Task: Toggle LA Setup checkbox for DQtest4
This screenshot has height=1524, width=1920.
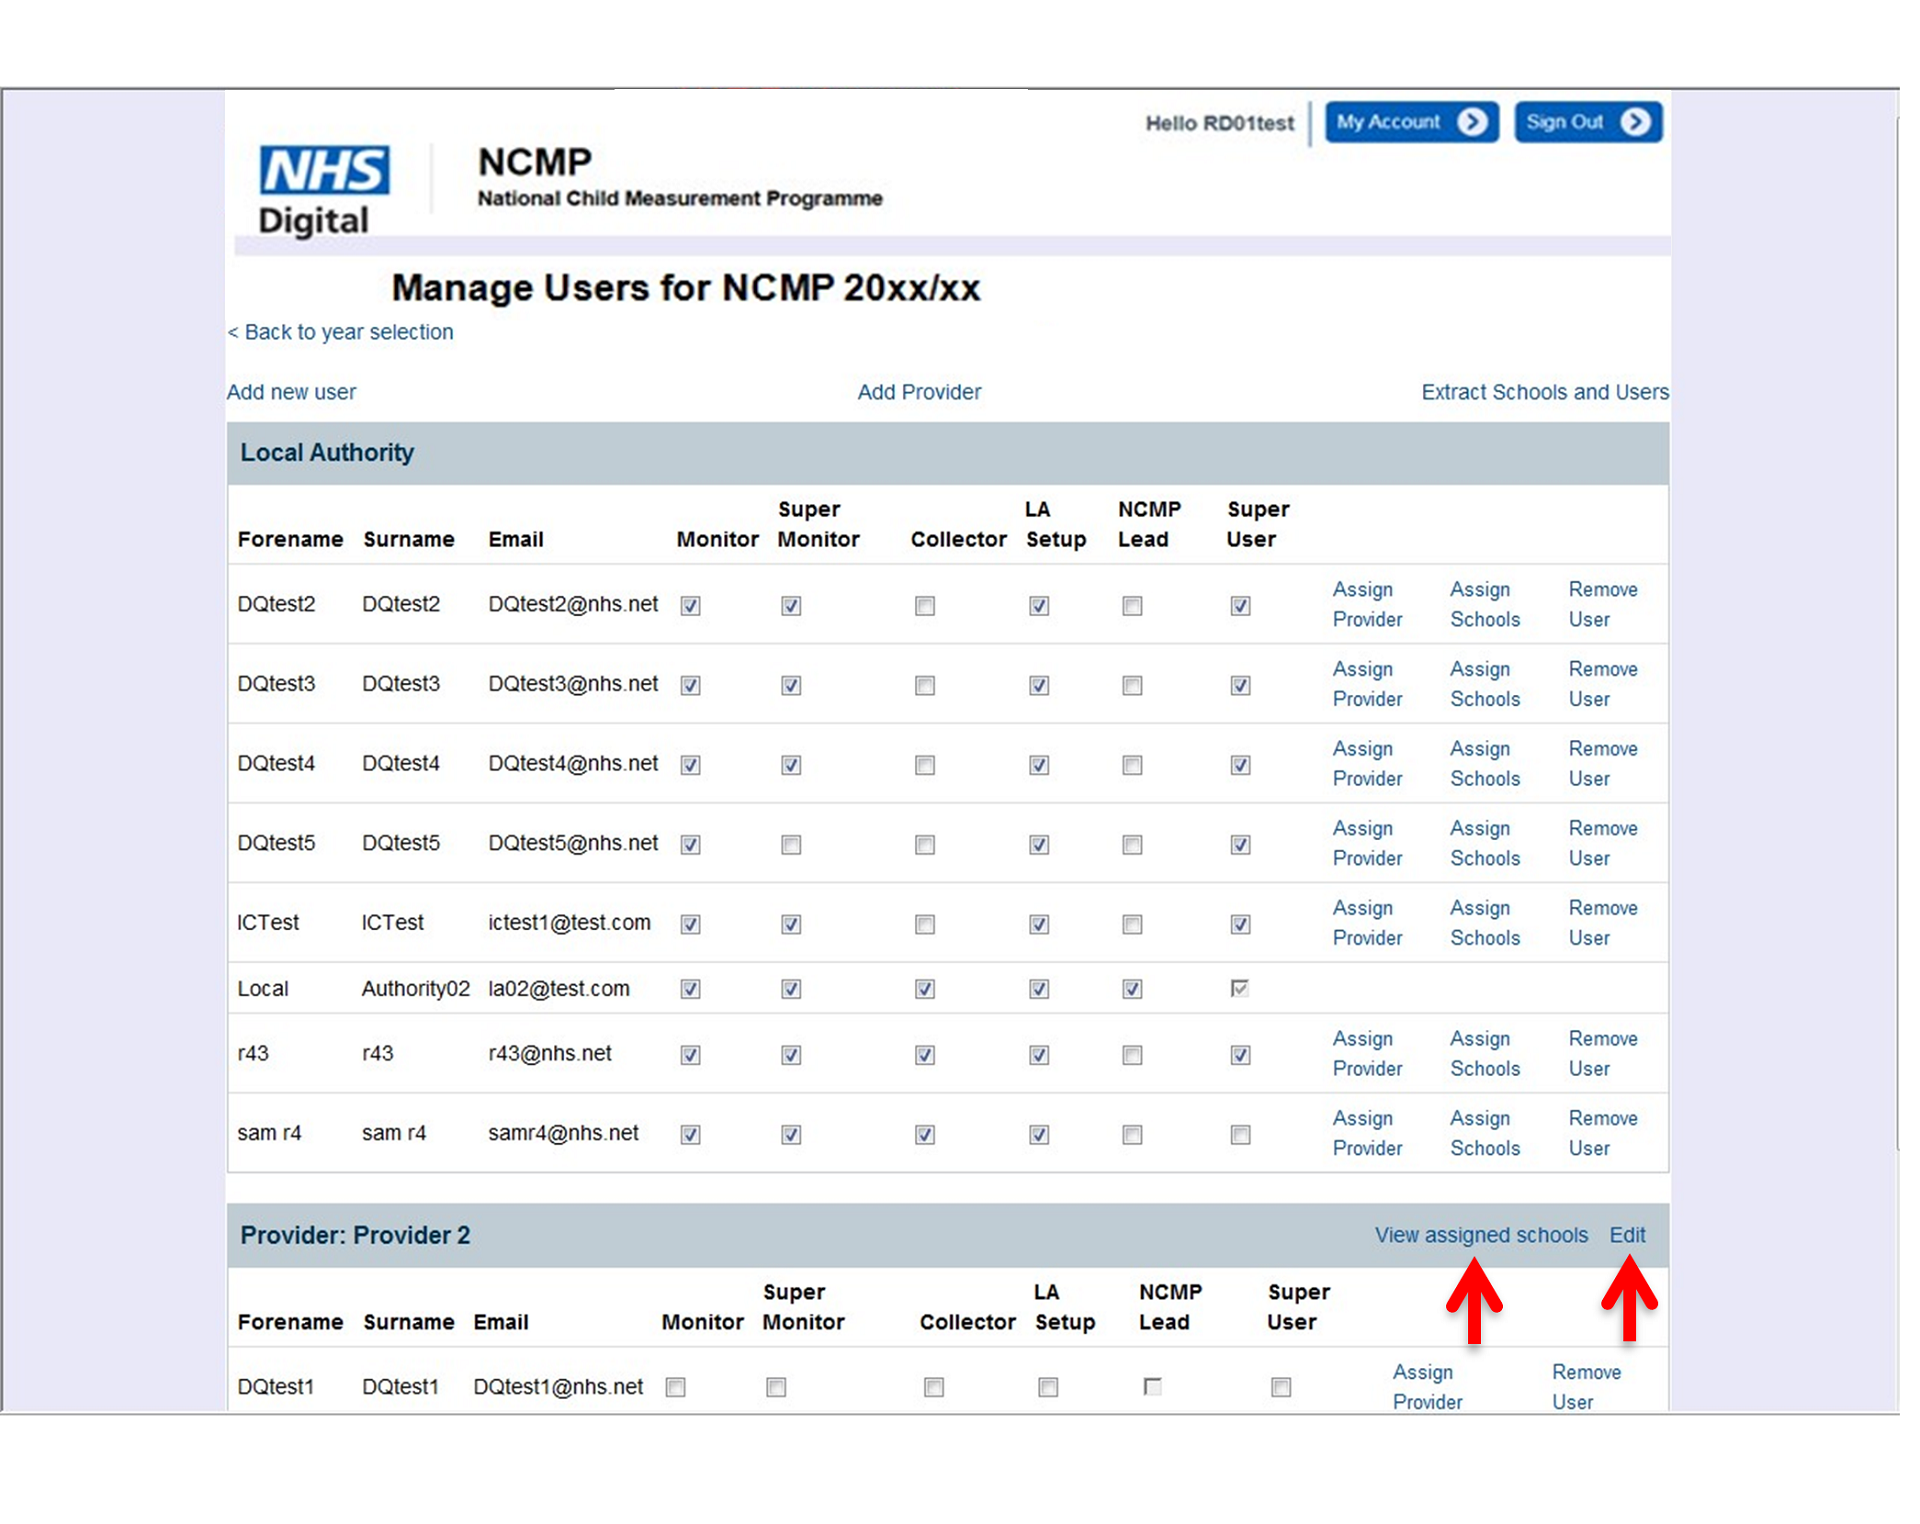Action: point(1039,765)
